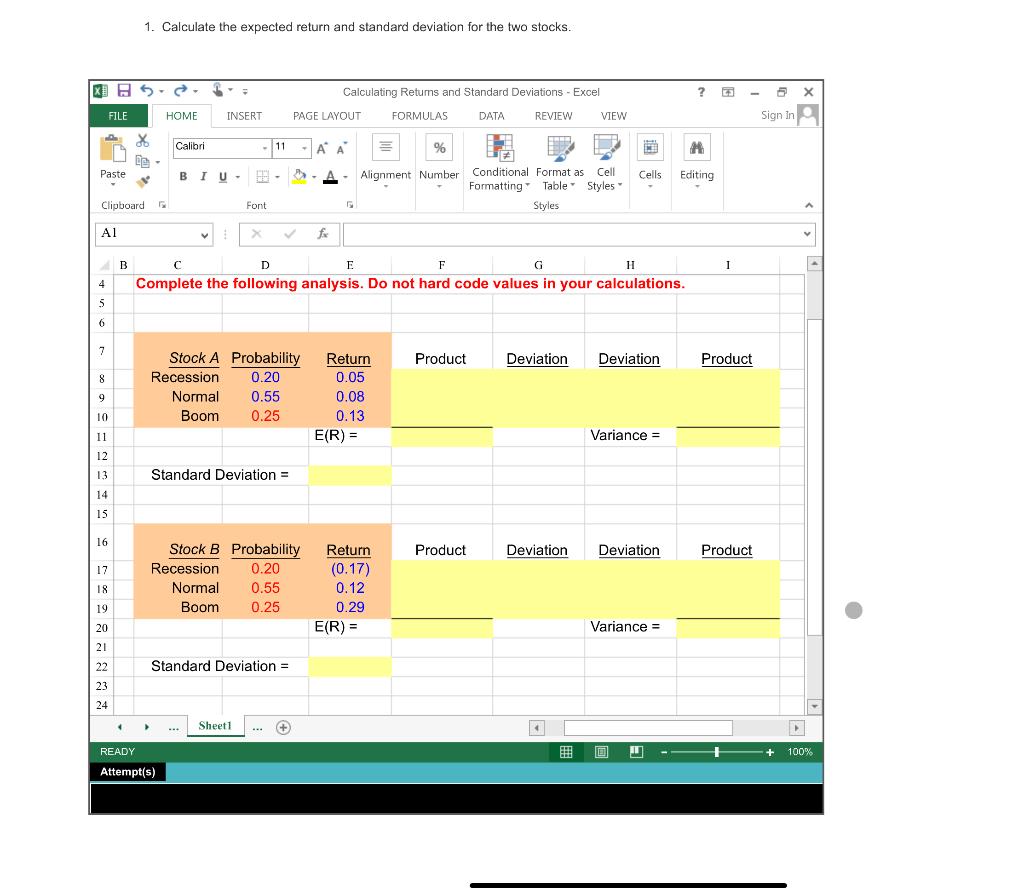Click the Insert Function fx button
The image size is (1024, 895).
click(323, 234)
